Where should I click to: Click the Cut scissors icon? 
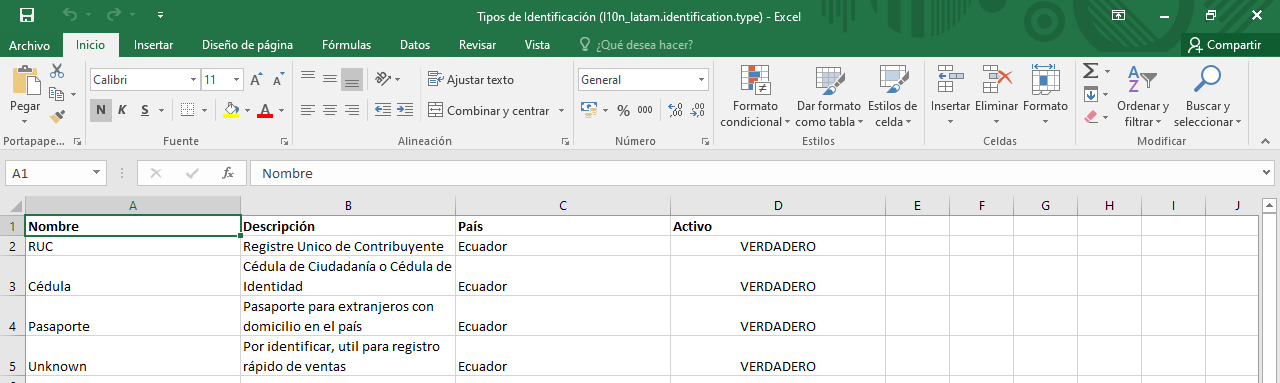point(57,71)
